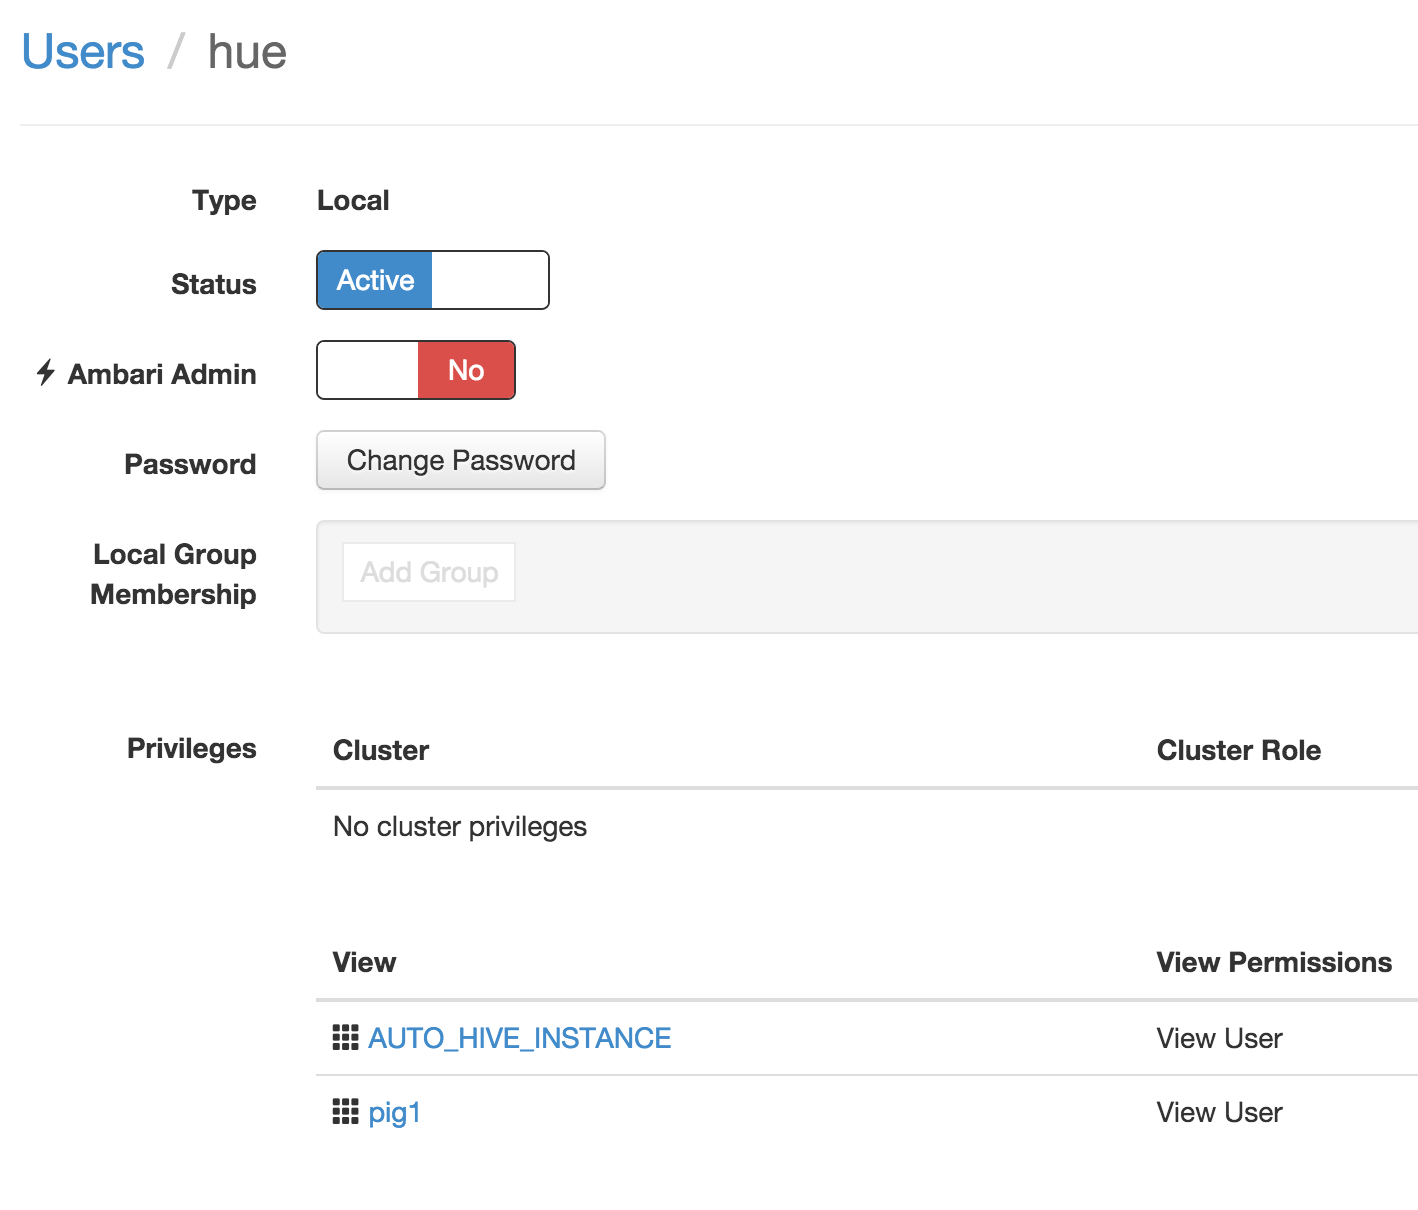Open the Users list via breadcrumb

(82, 51)
